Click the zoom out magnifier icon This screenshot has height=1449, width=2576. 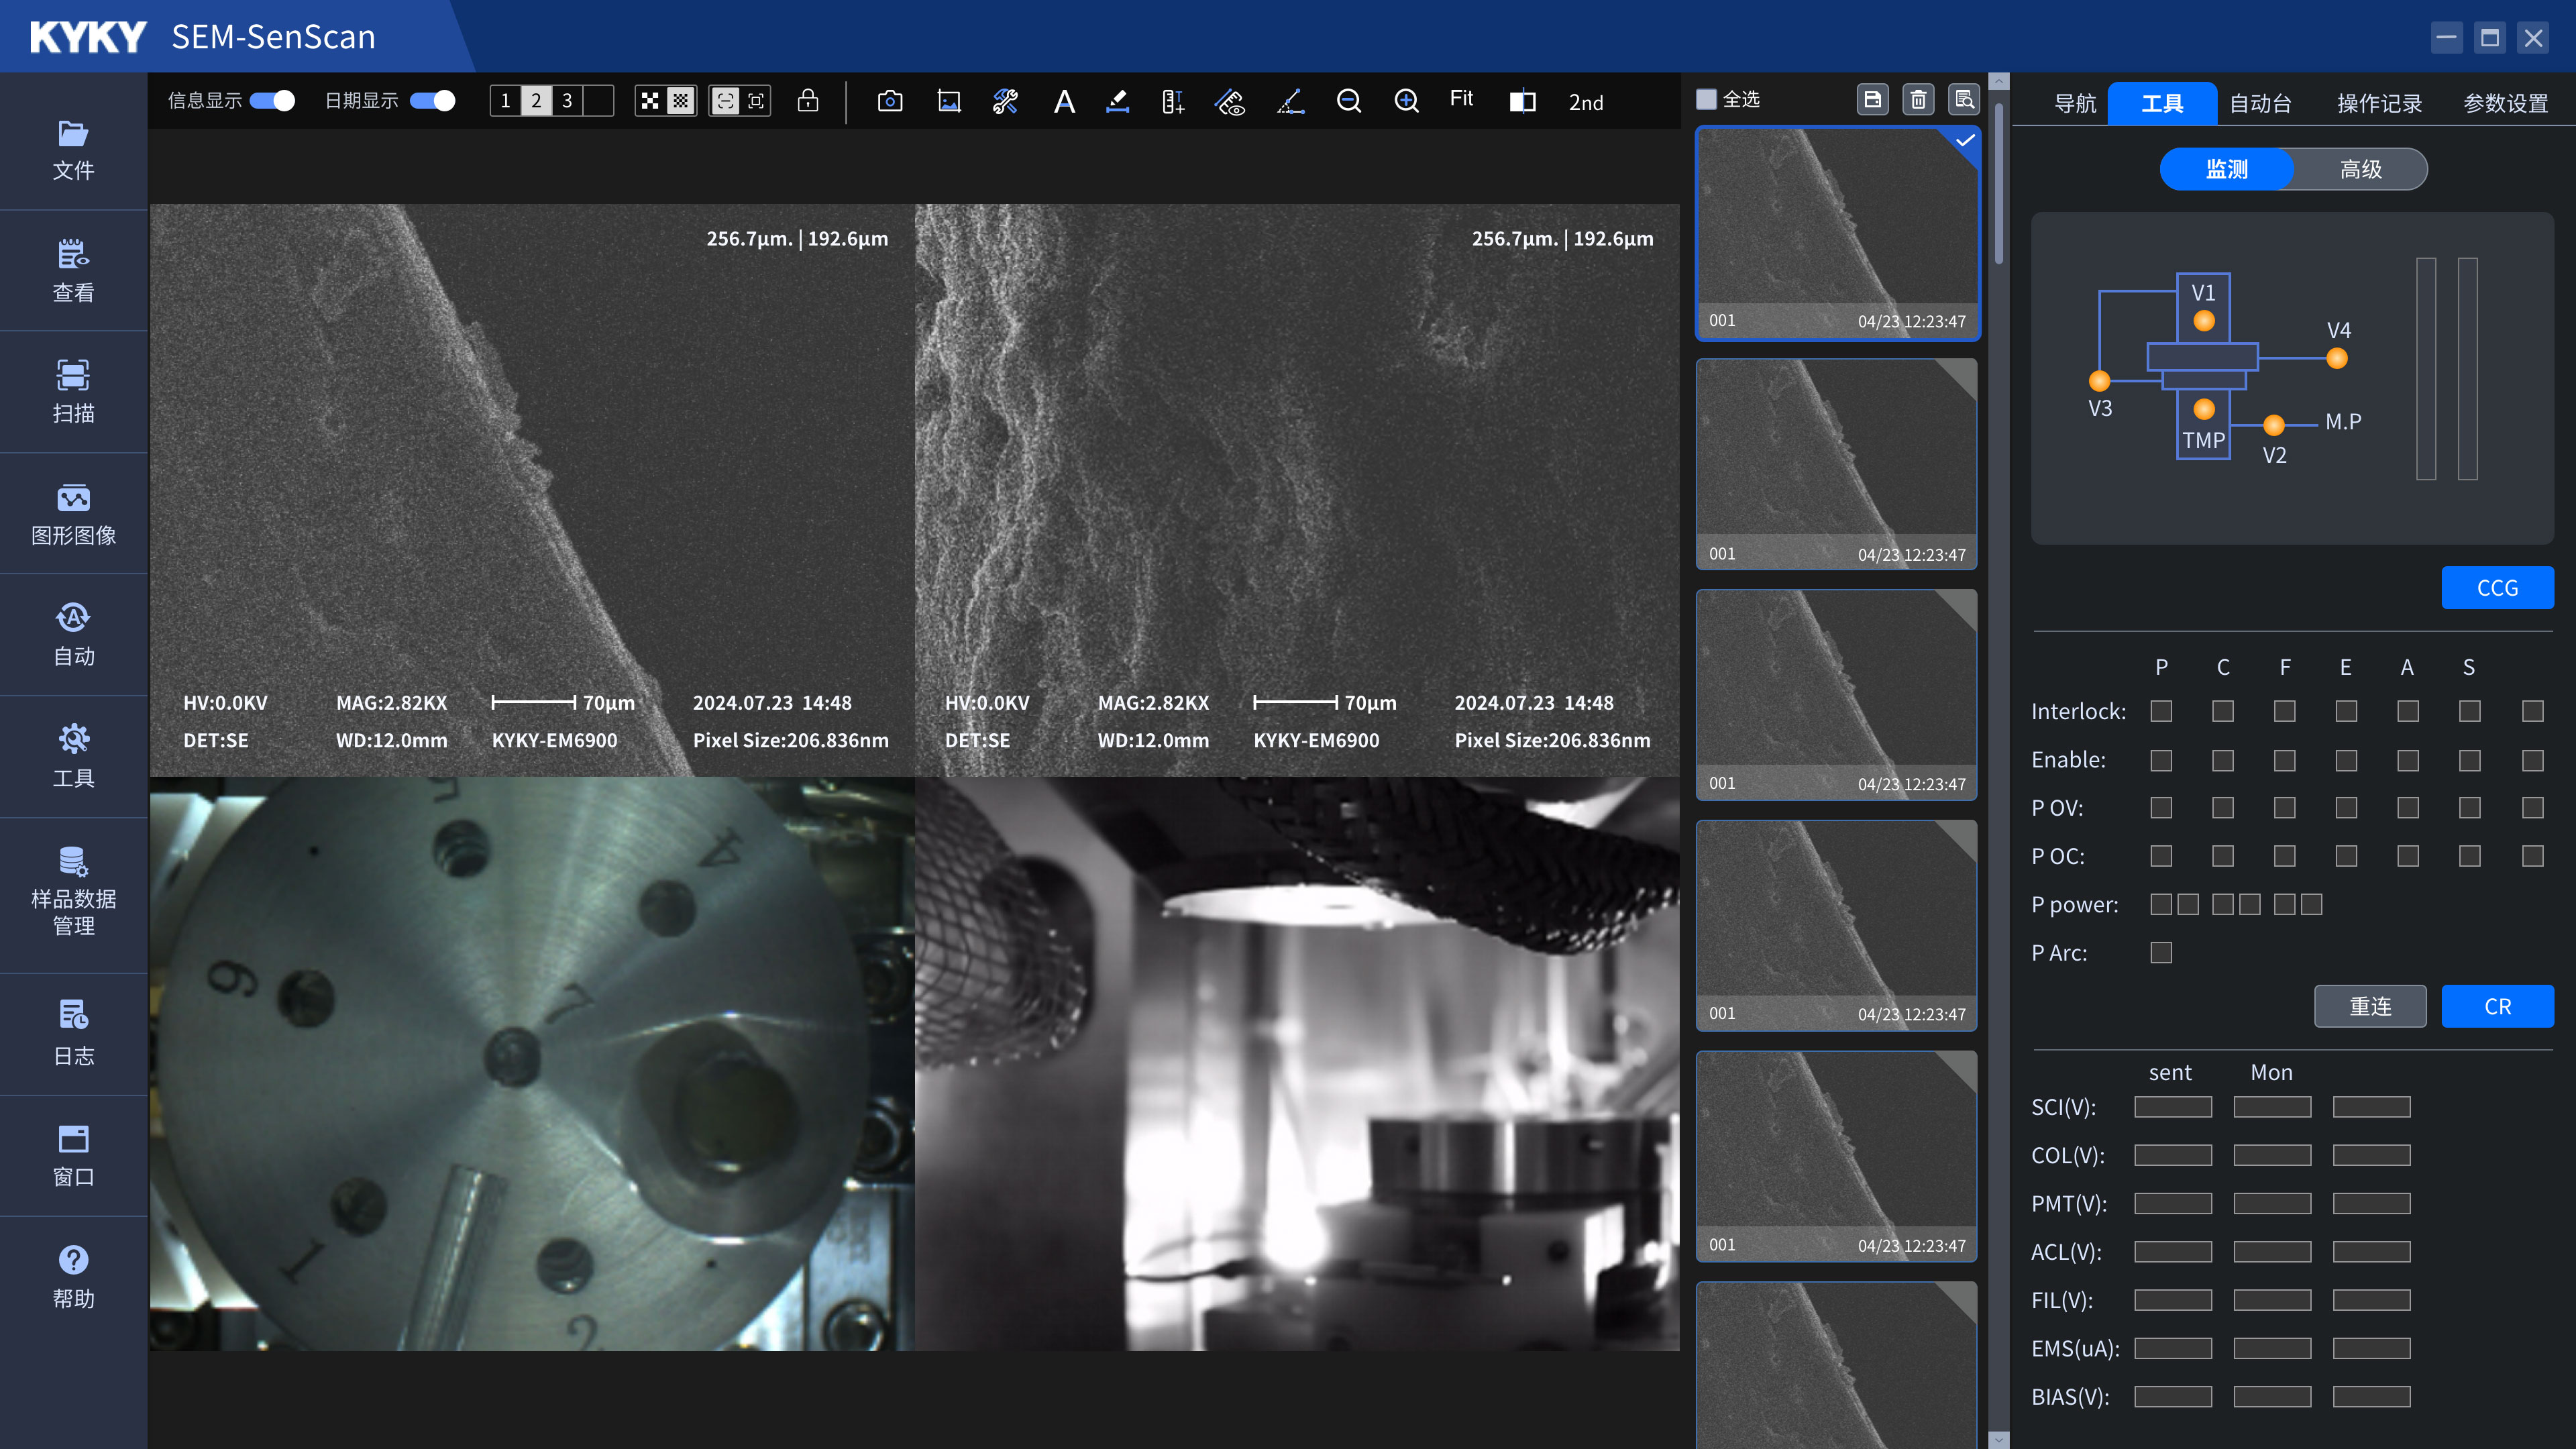1348,101
